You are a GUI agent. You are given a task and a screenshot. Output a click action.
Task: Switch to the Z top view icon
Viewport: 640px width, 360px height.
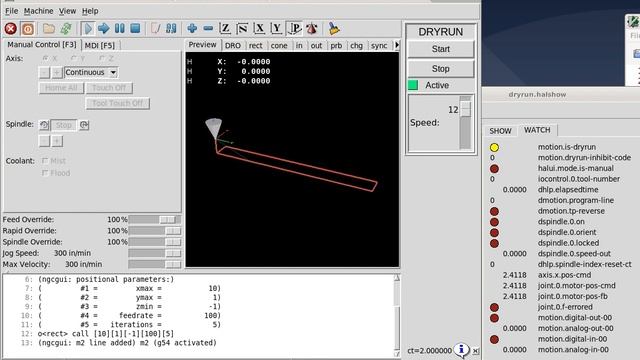tap(225, 29)
